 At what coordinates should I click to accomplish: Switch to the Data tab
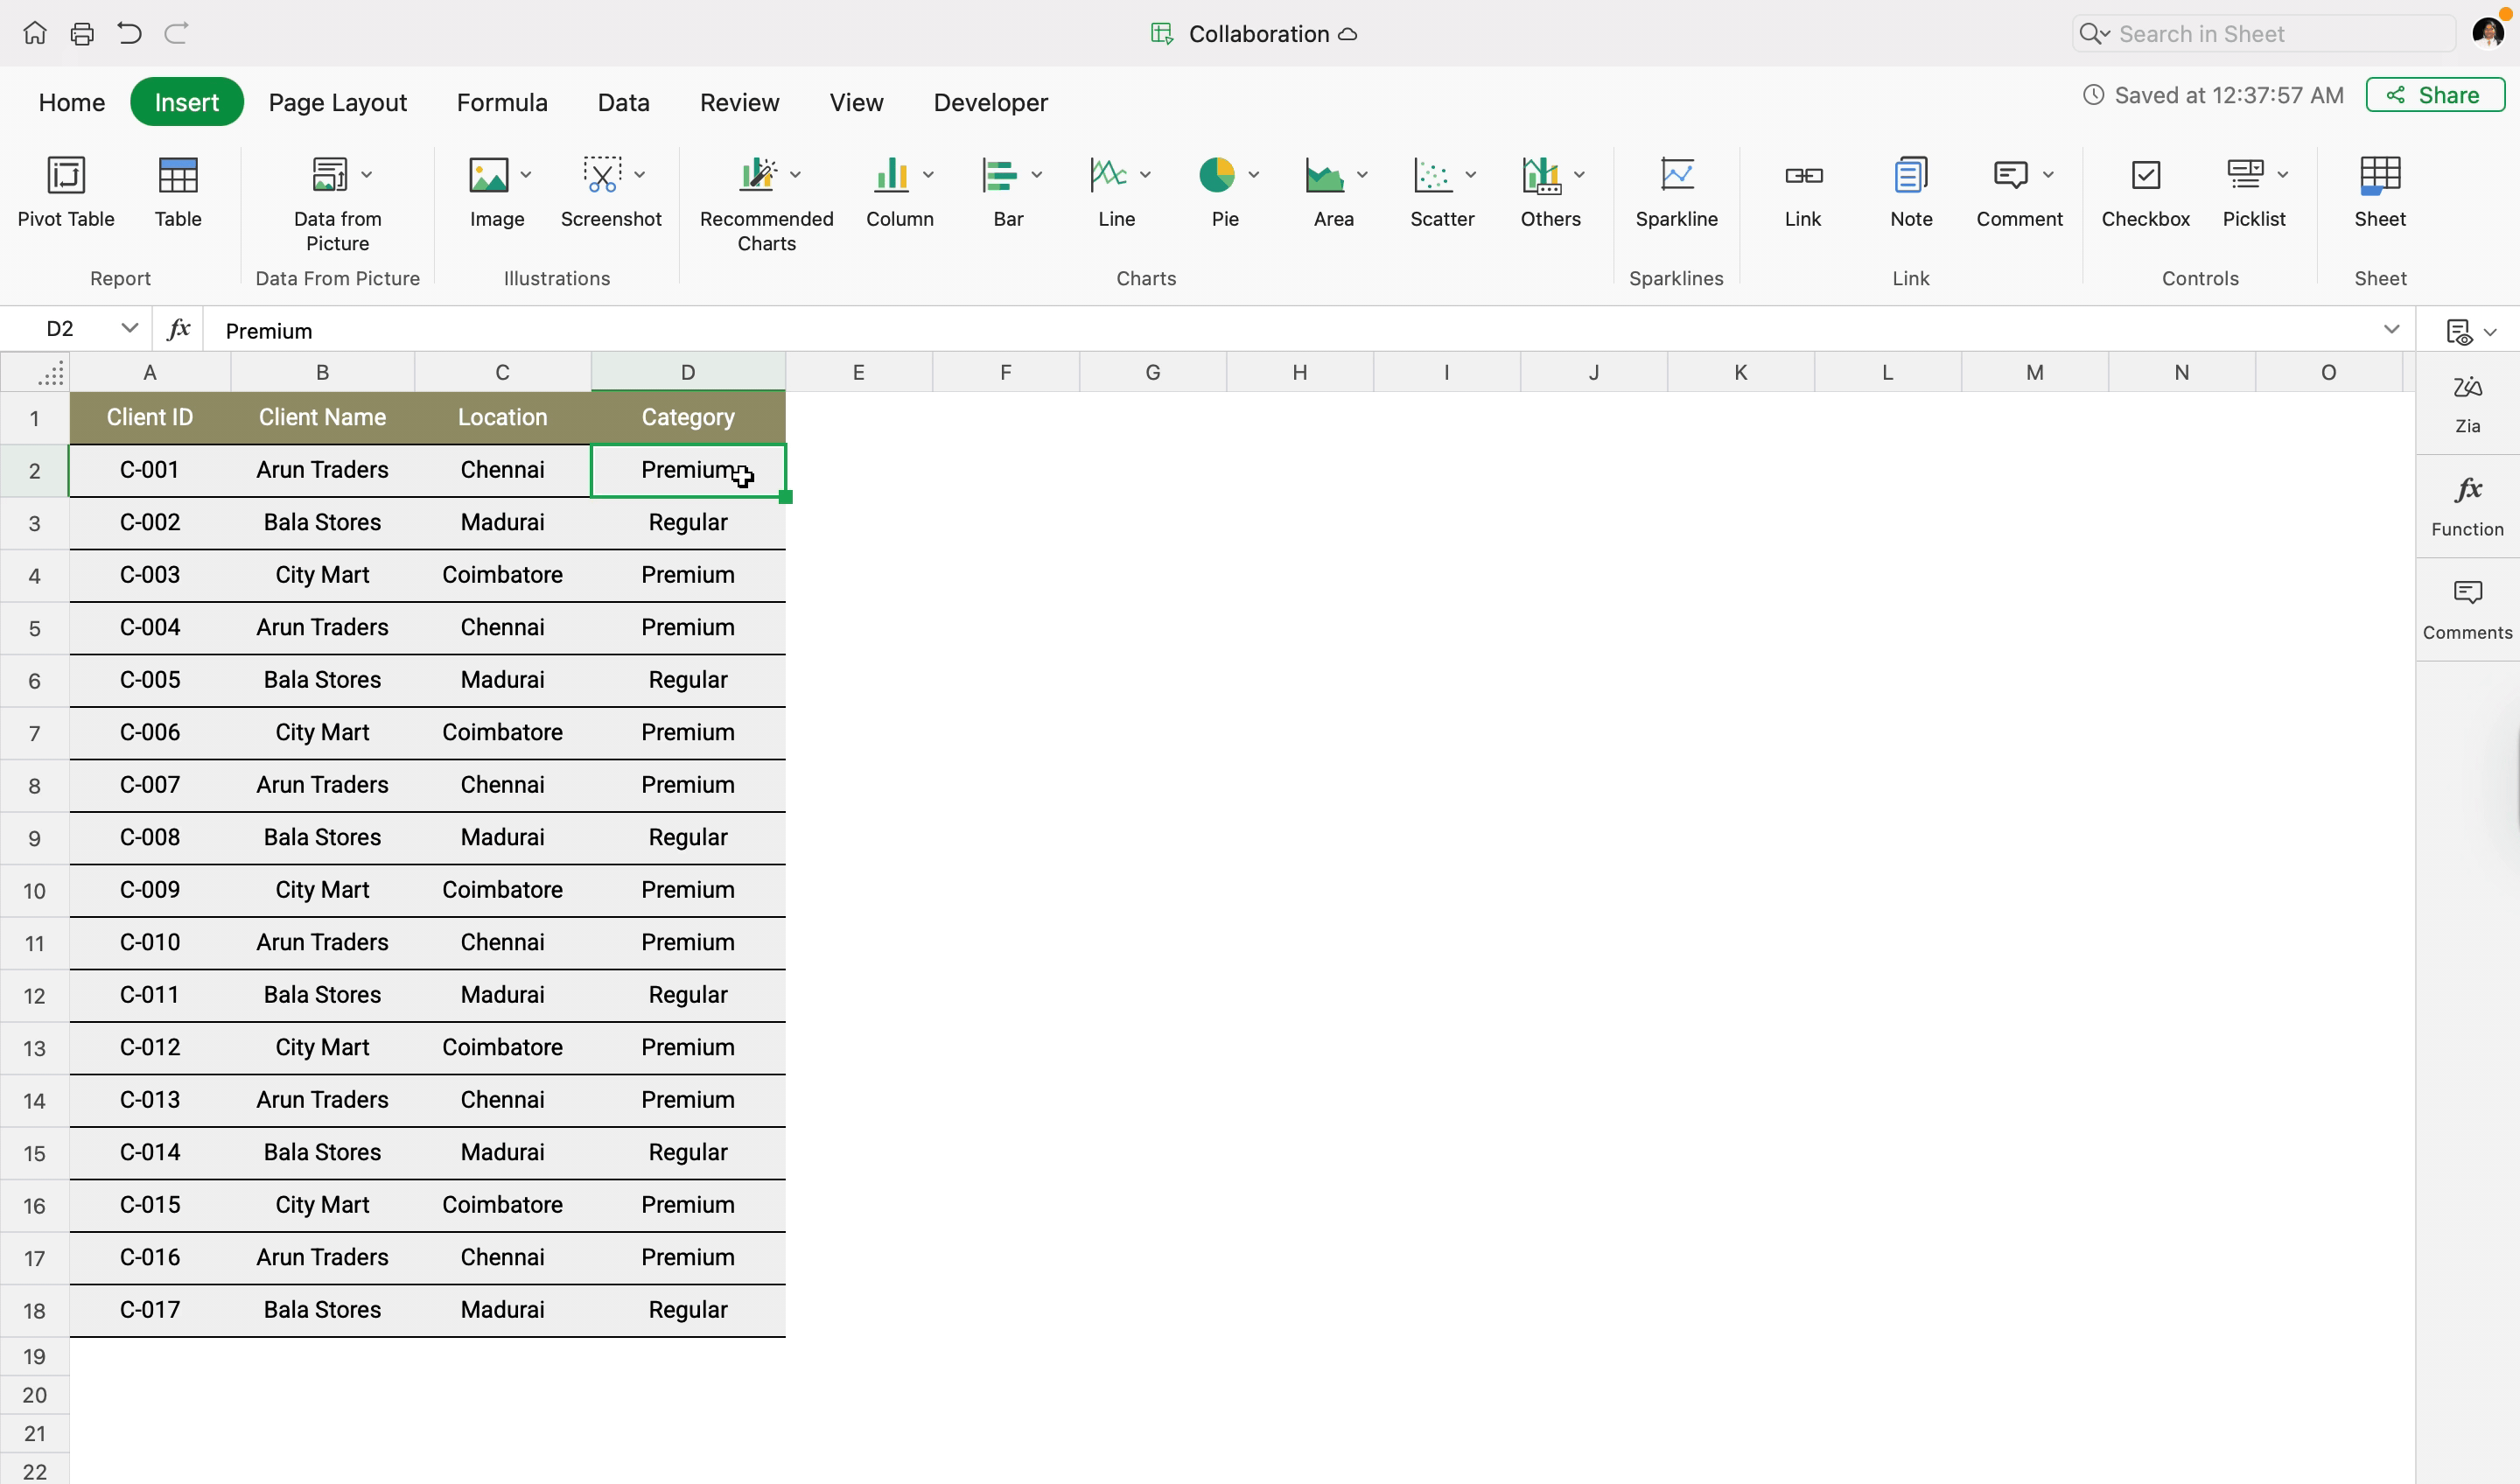623,102
